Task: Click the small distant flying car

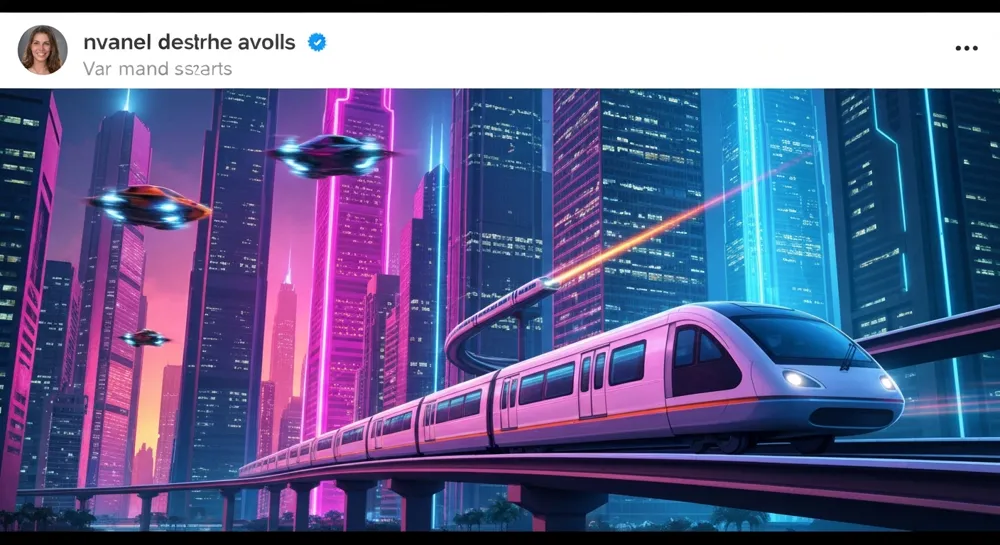Action: point(145,338)
